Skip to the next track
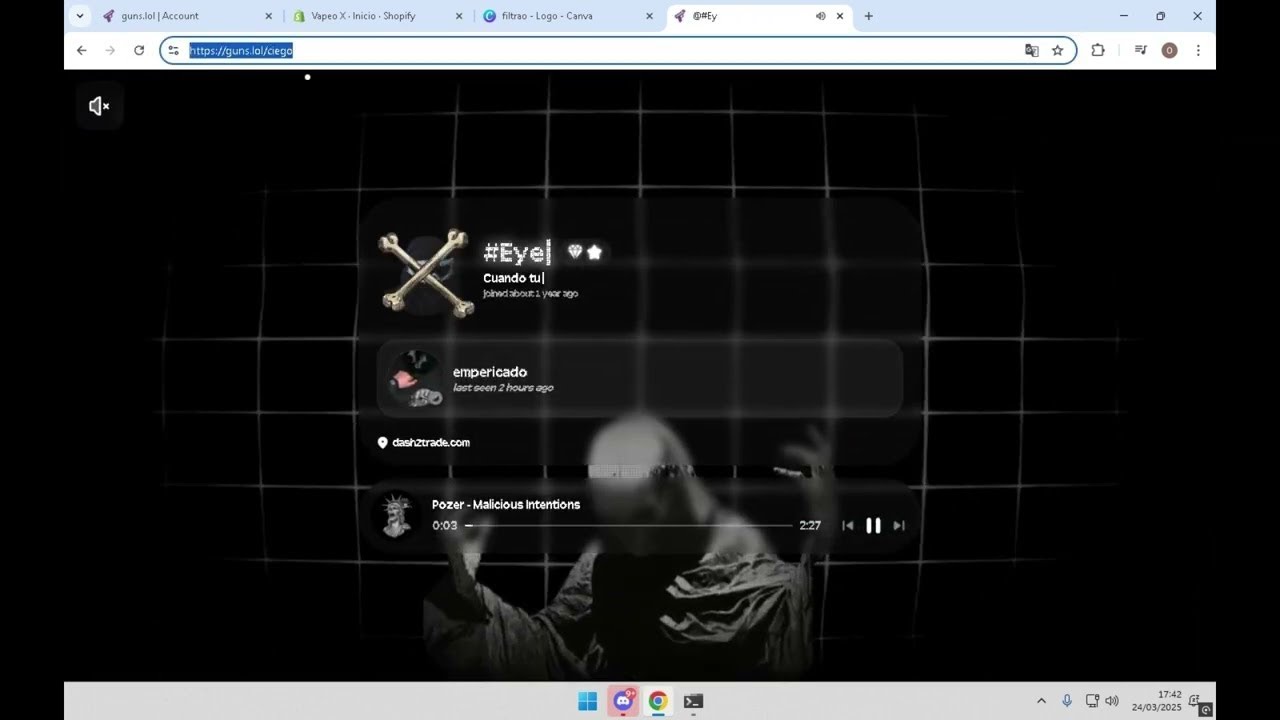The image size is (1280, 720). pos(899,525)
